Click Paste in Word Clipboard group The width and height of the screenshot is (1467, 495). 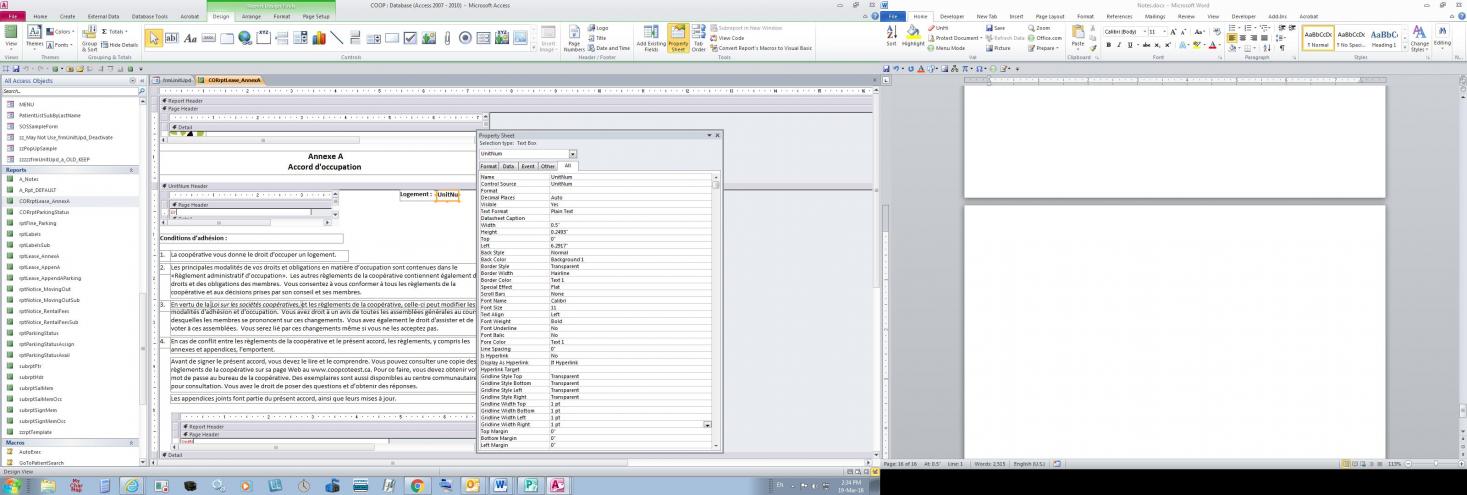[x=1077, y=37]
